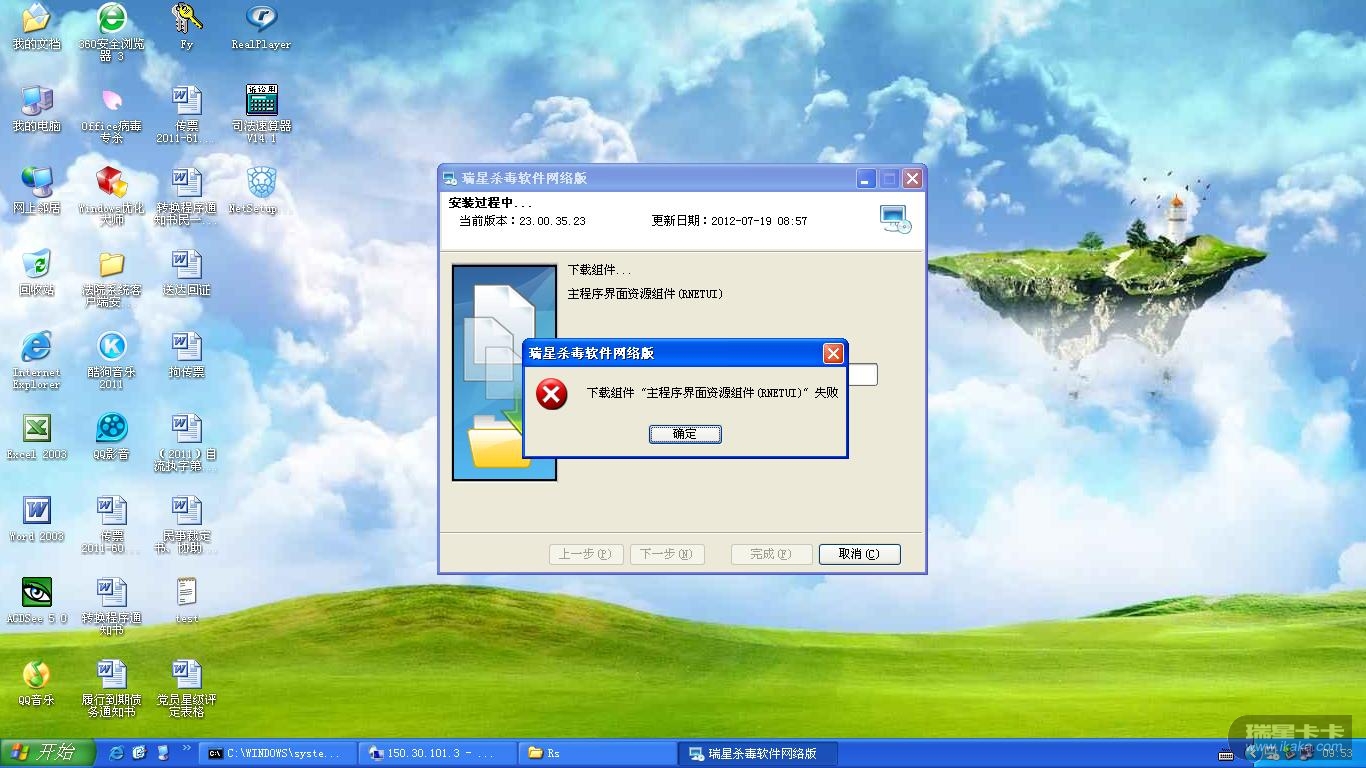Launch Excel 2003 from desktop
The width and height of the screenshot is (1366, 768).
click(x=36, y=437)
